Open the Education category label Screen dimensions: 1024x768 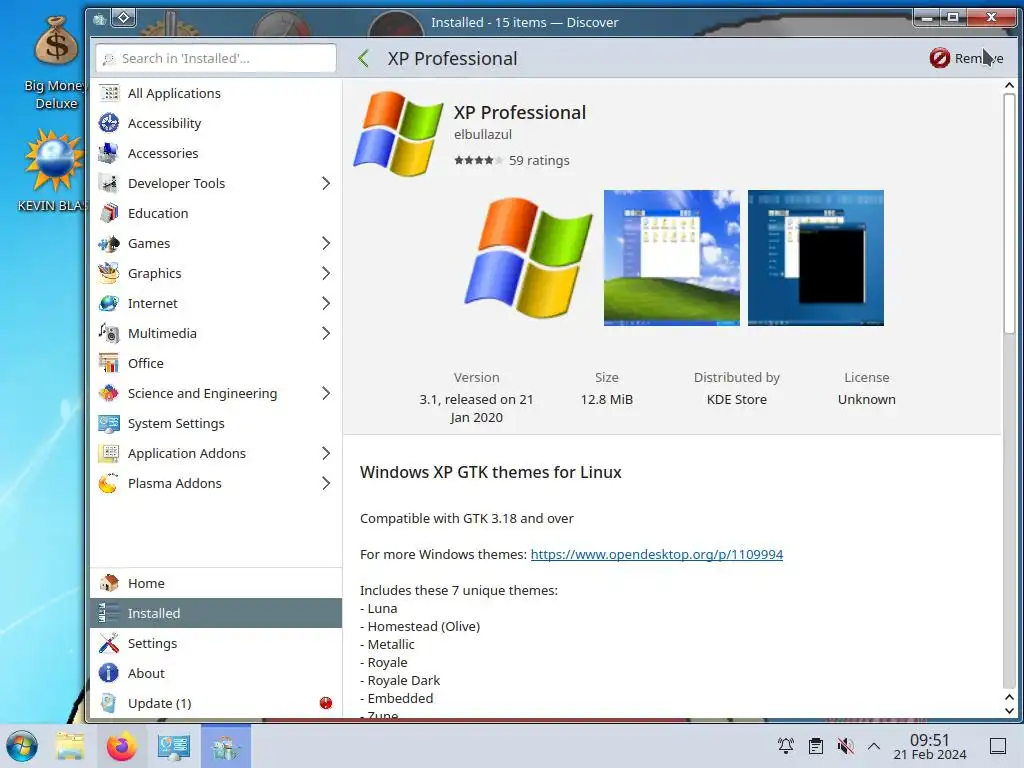point(158,214)
